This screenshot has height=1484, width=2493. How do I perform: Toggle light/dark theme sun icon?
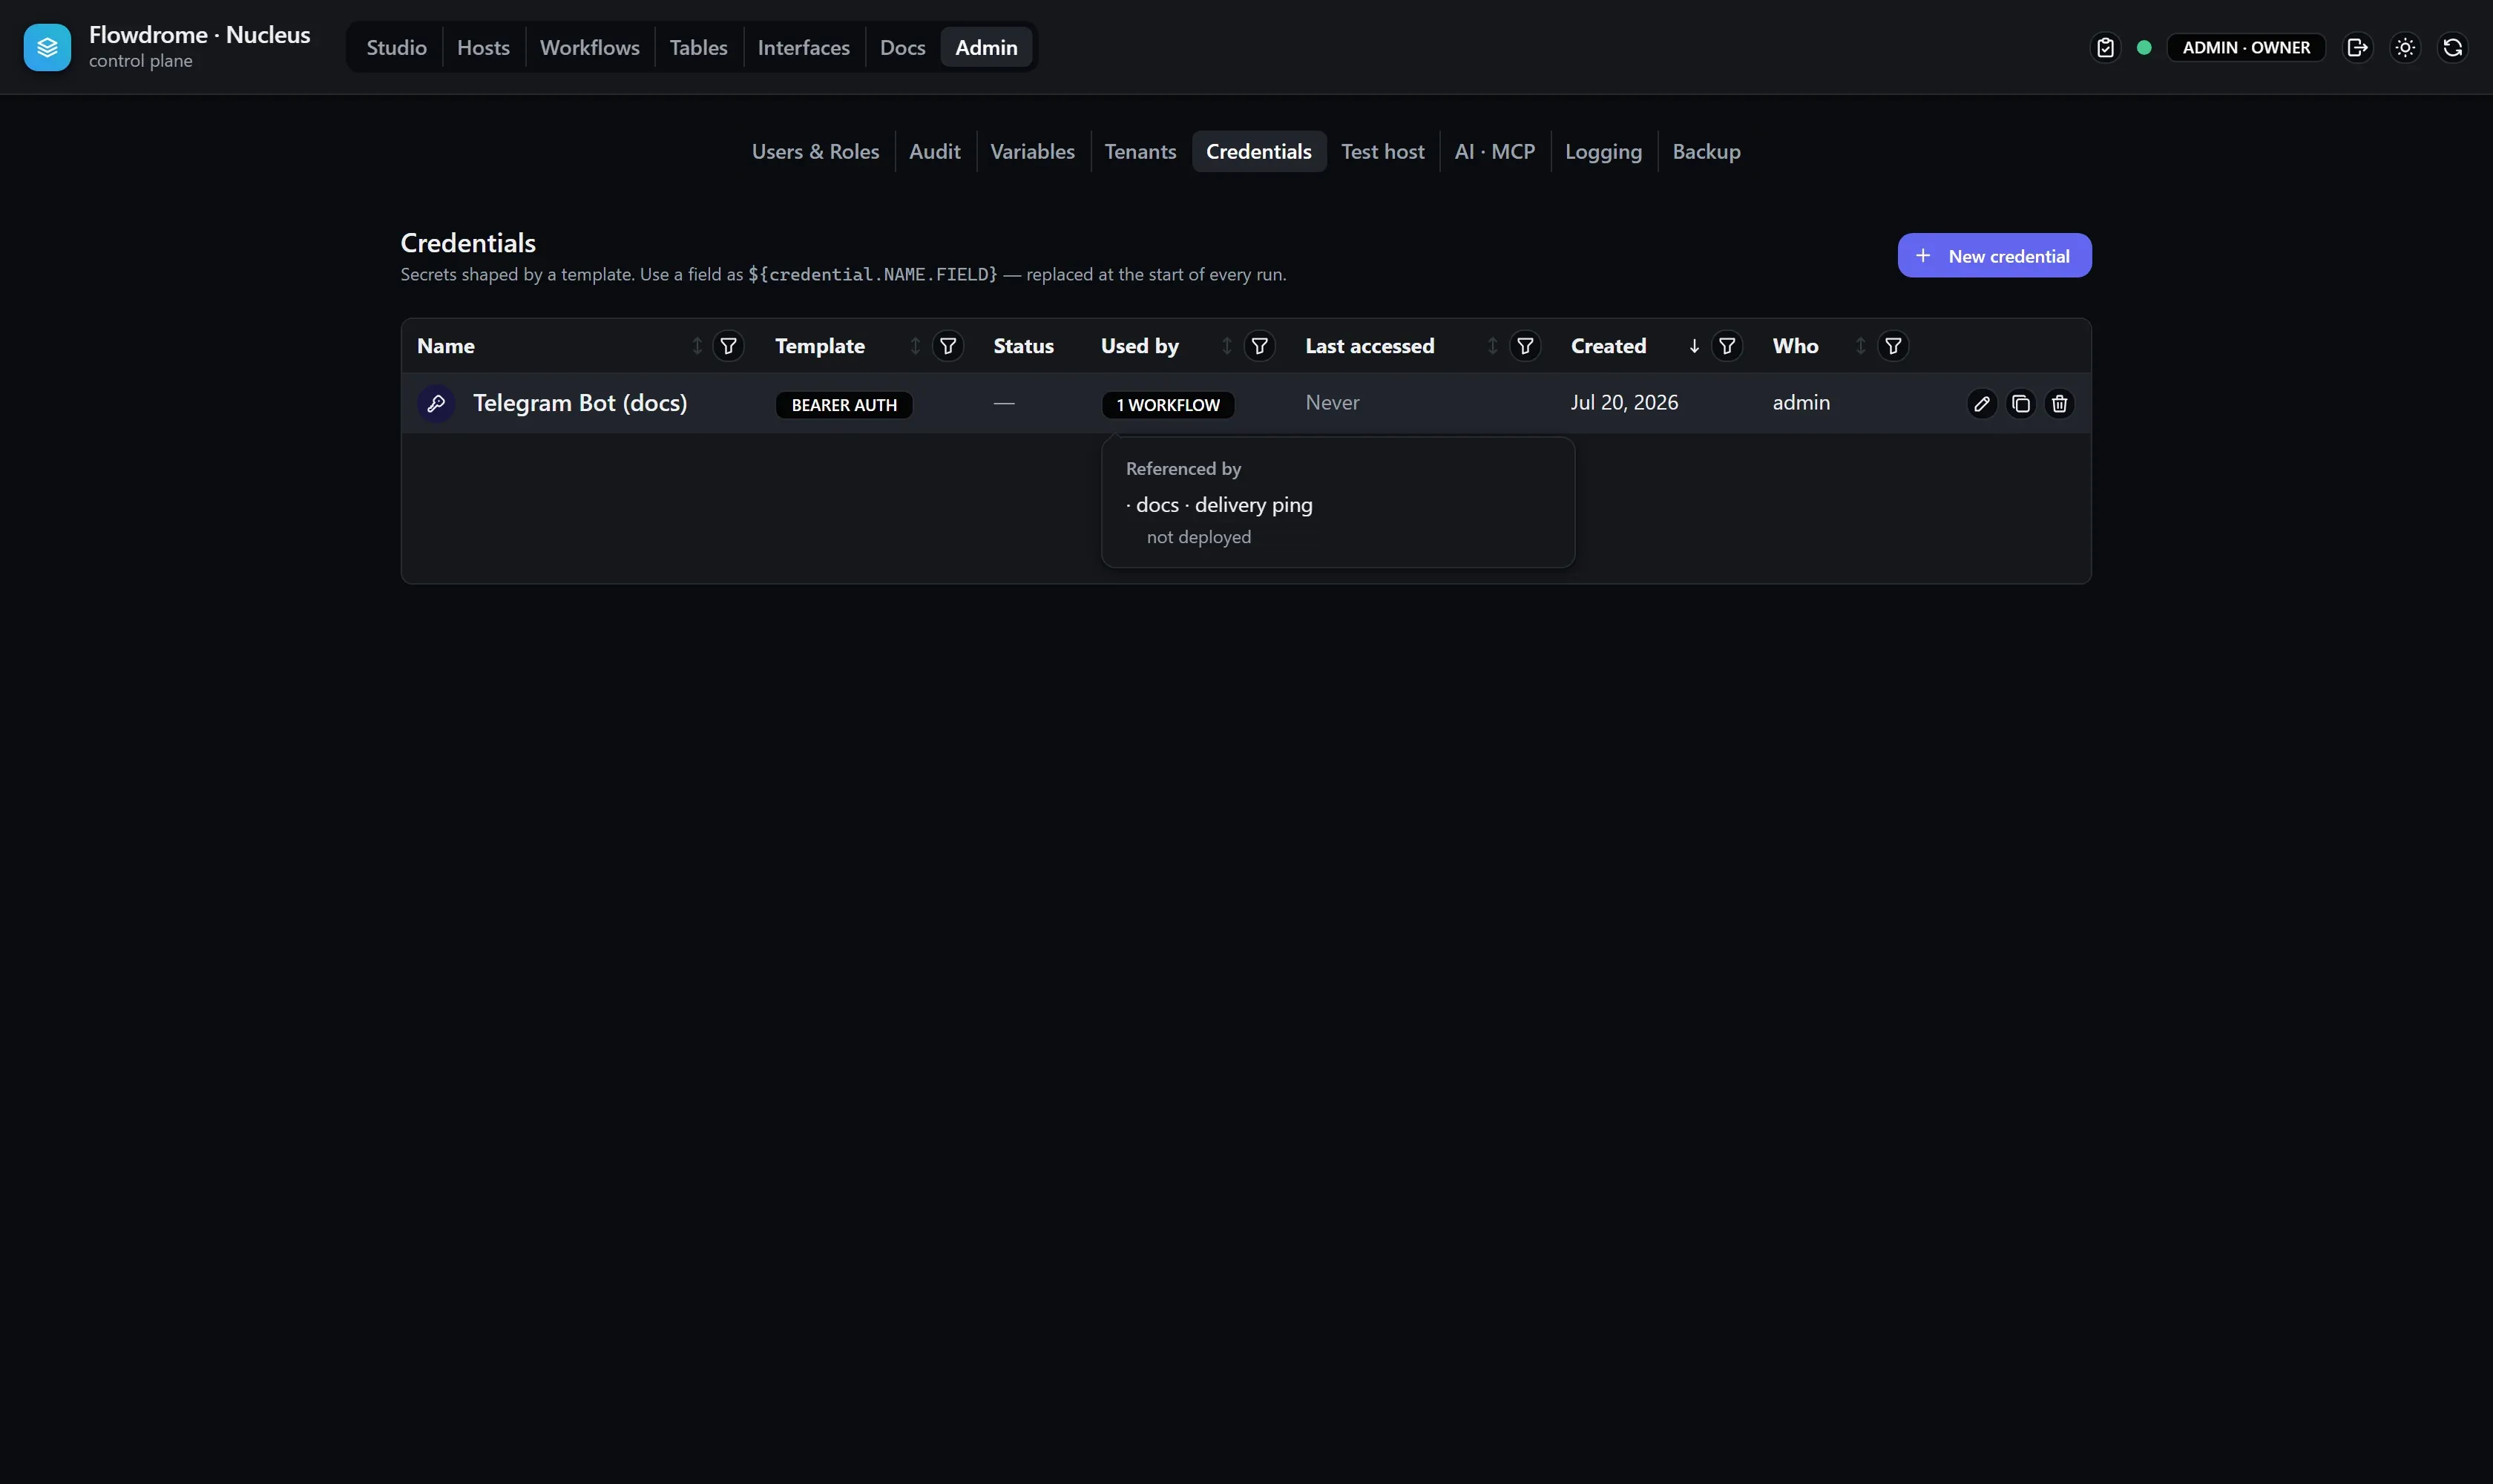pyautogui.click(x=2405, y=47)
